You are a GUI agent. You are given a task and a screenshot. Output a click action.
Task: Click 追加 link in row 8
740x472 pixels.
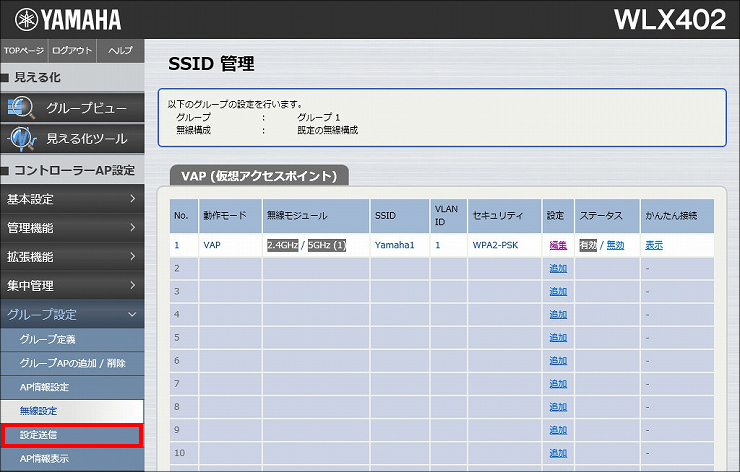(x=558, y=407)
